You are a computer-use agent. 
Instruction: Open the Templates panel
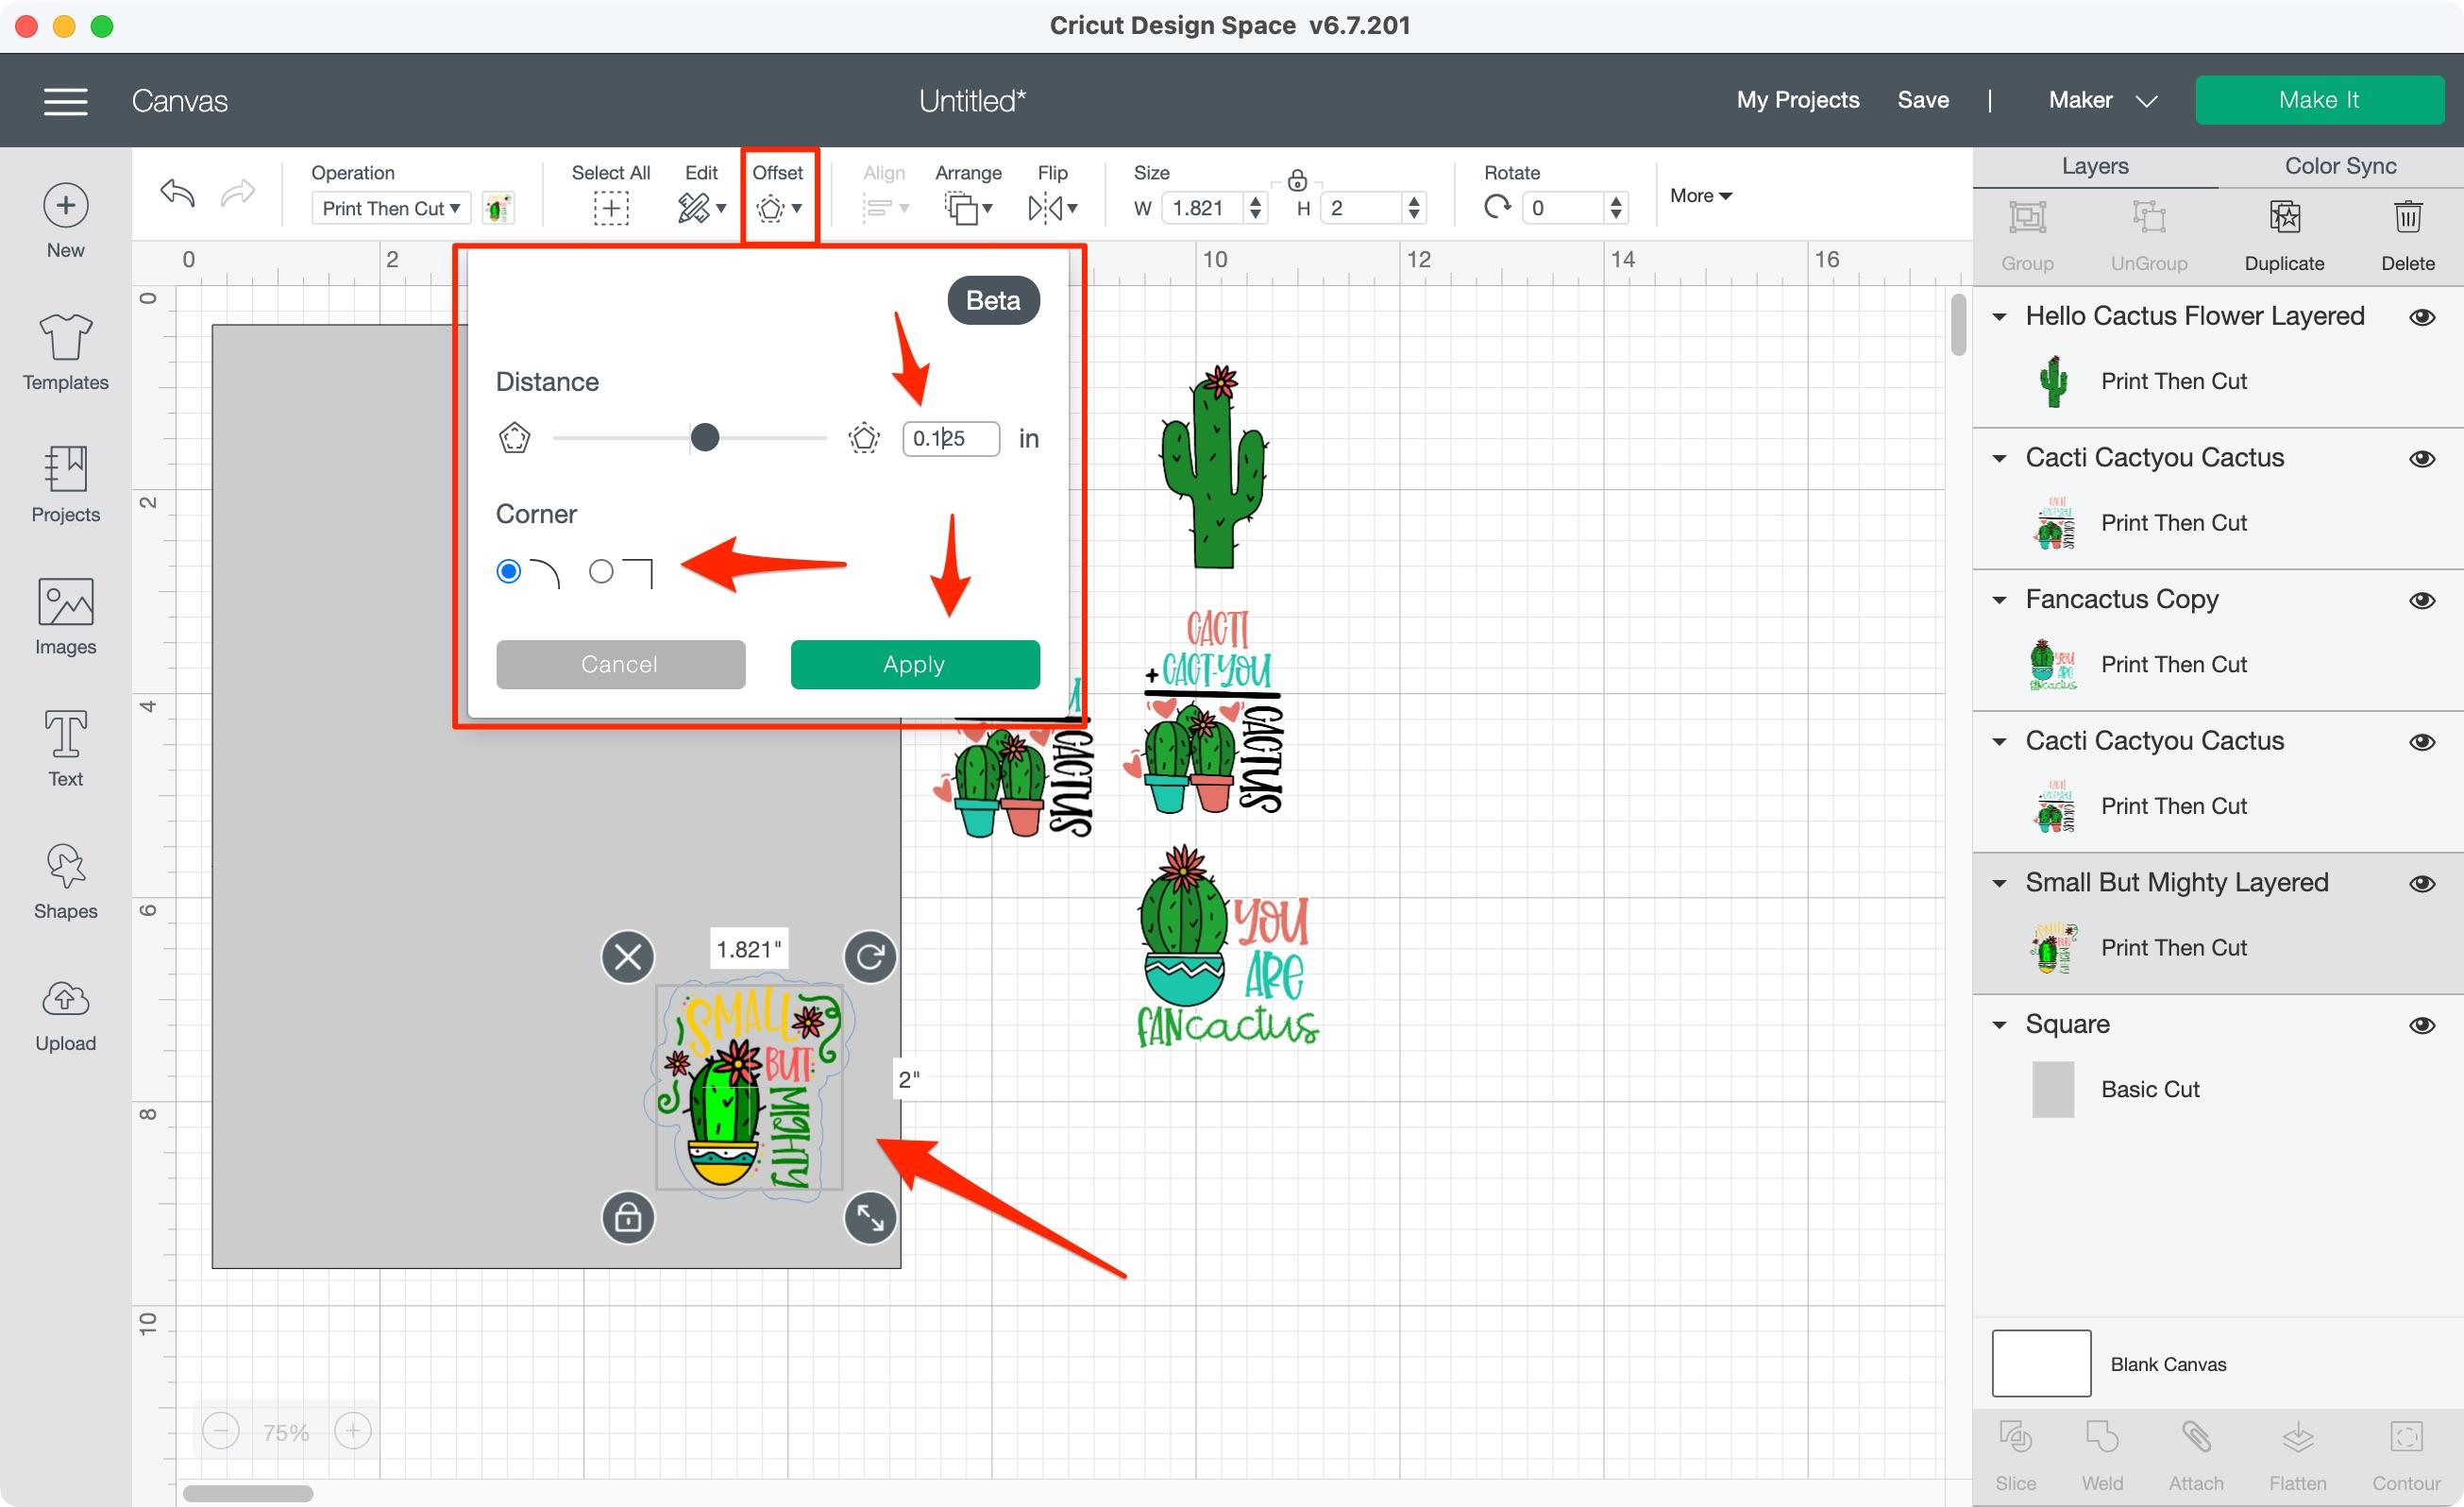[65, 338]
